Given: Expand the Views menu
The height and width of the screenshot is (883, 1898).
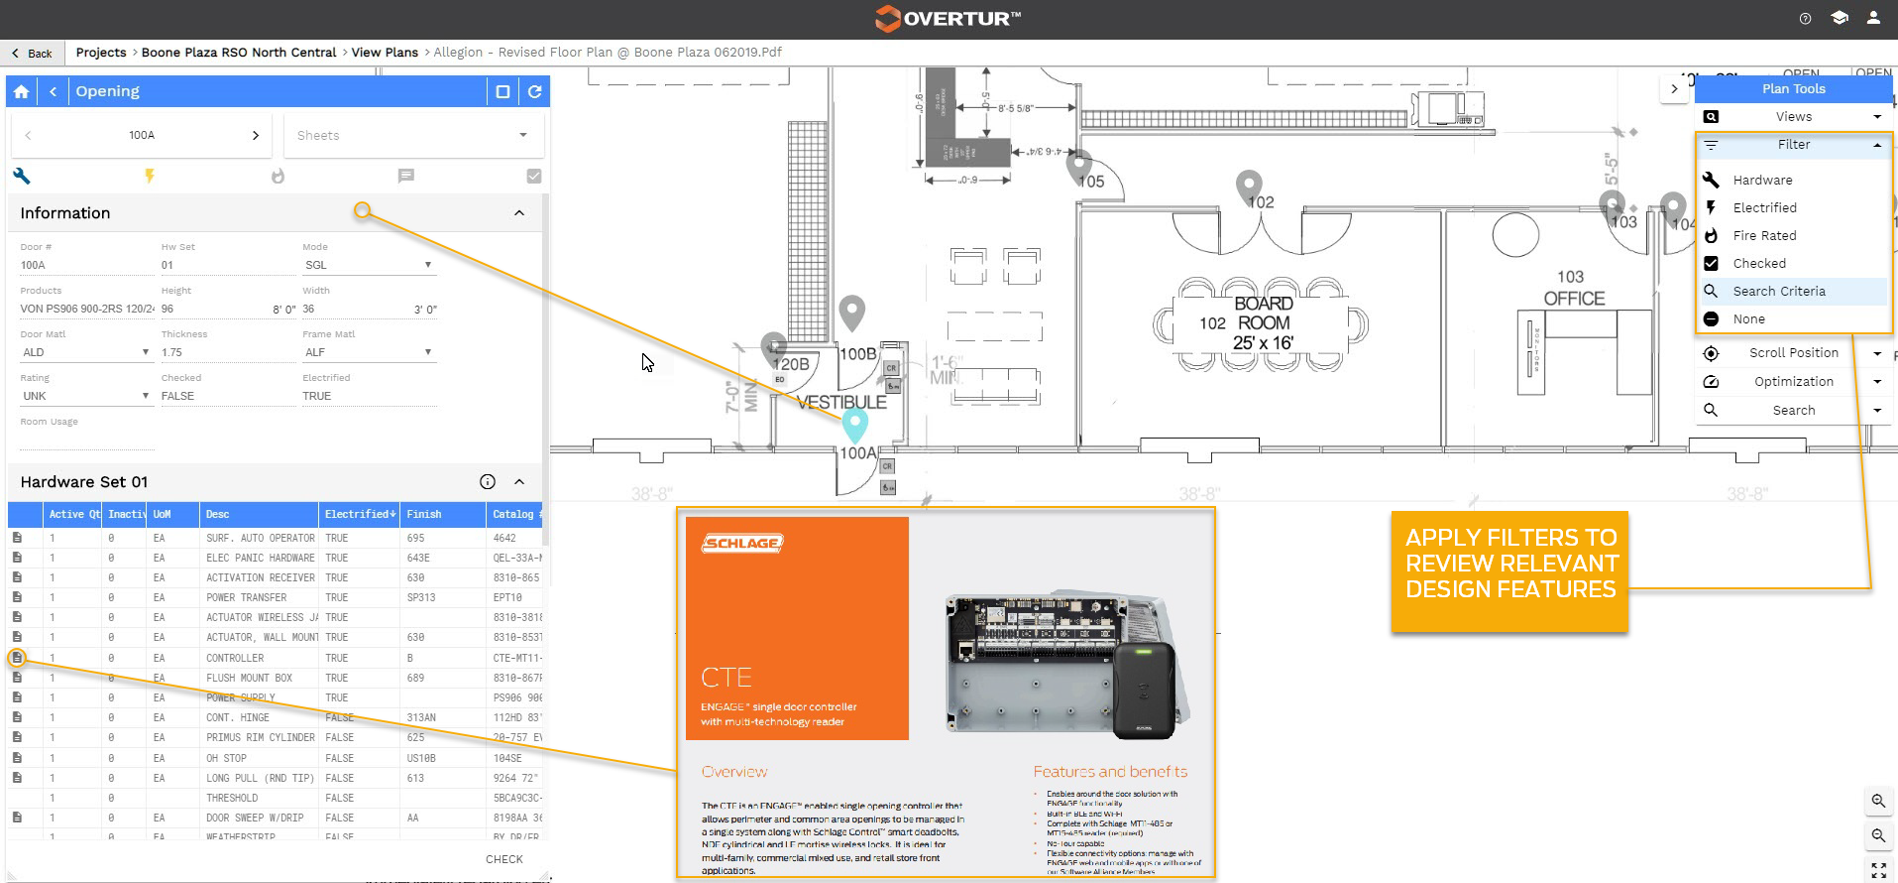Looking at the screenshot, I should [1794, 117].
